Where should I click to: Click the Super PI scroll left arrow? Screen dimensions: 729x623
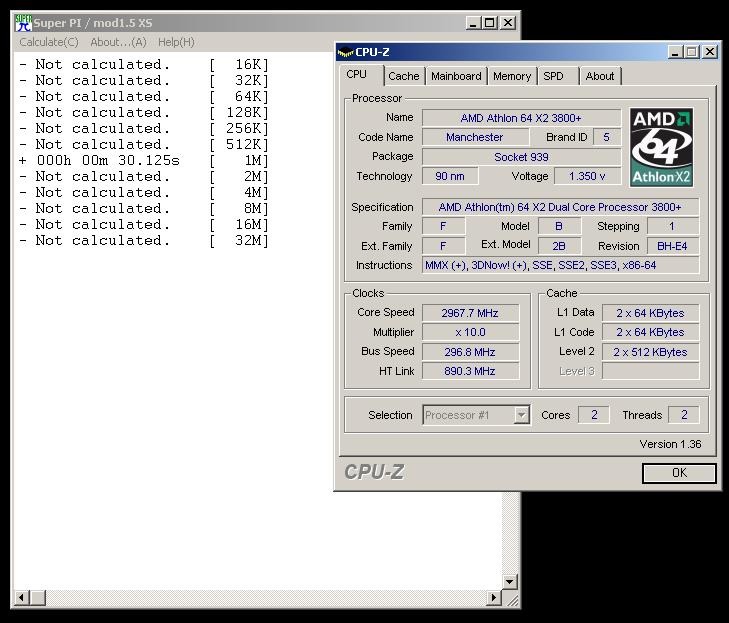pyautogui.click(x=21, y=597)
